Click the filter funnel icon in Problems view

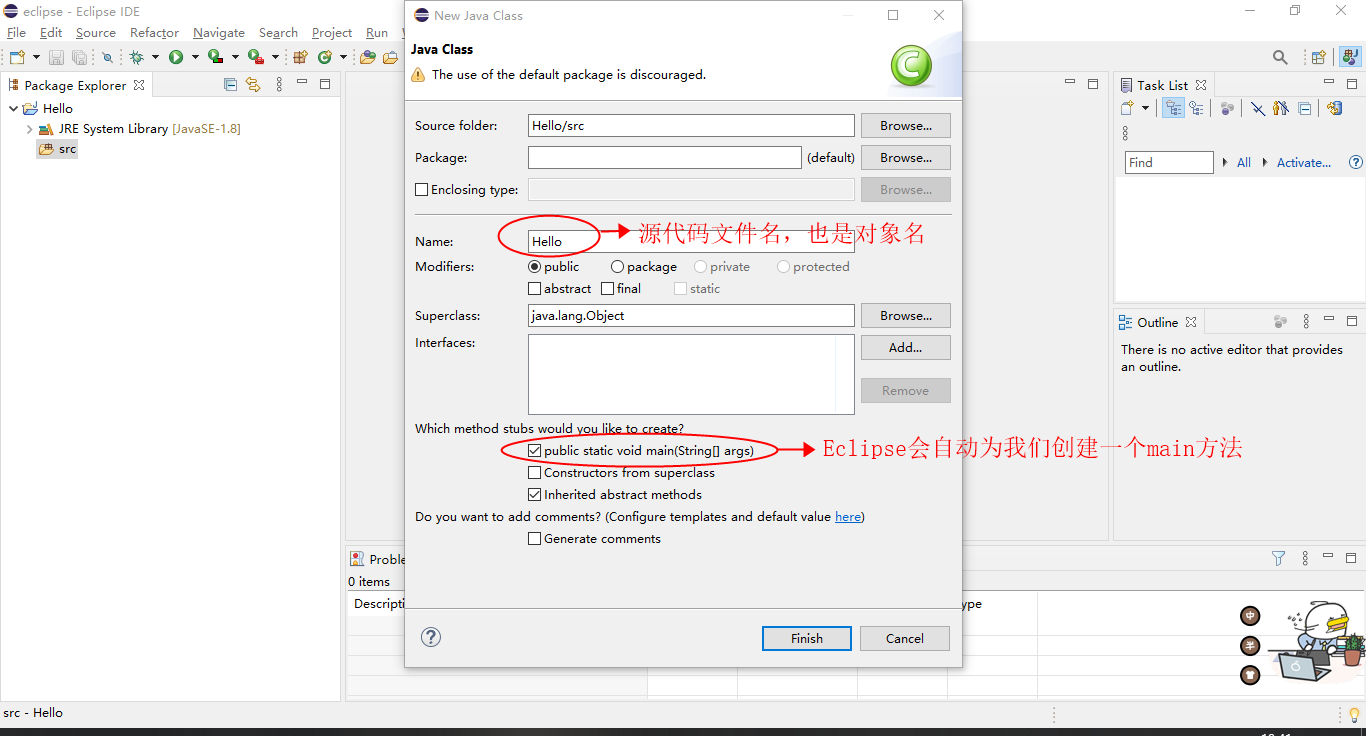point(1278,558)
